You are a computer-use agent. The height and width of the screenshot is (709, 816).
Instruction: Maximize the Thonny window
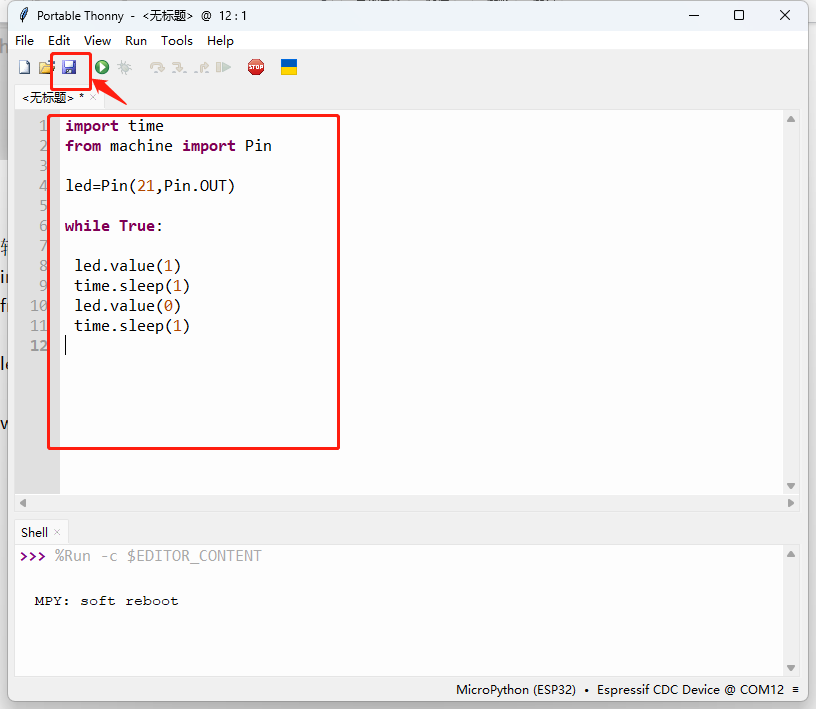[x=739, y=16]
